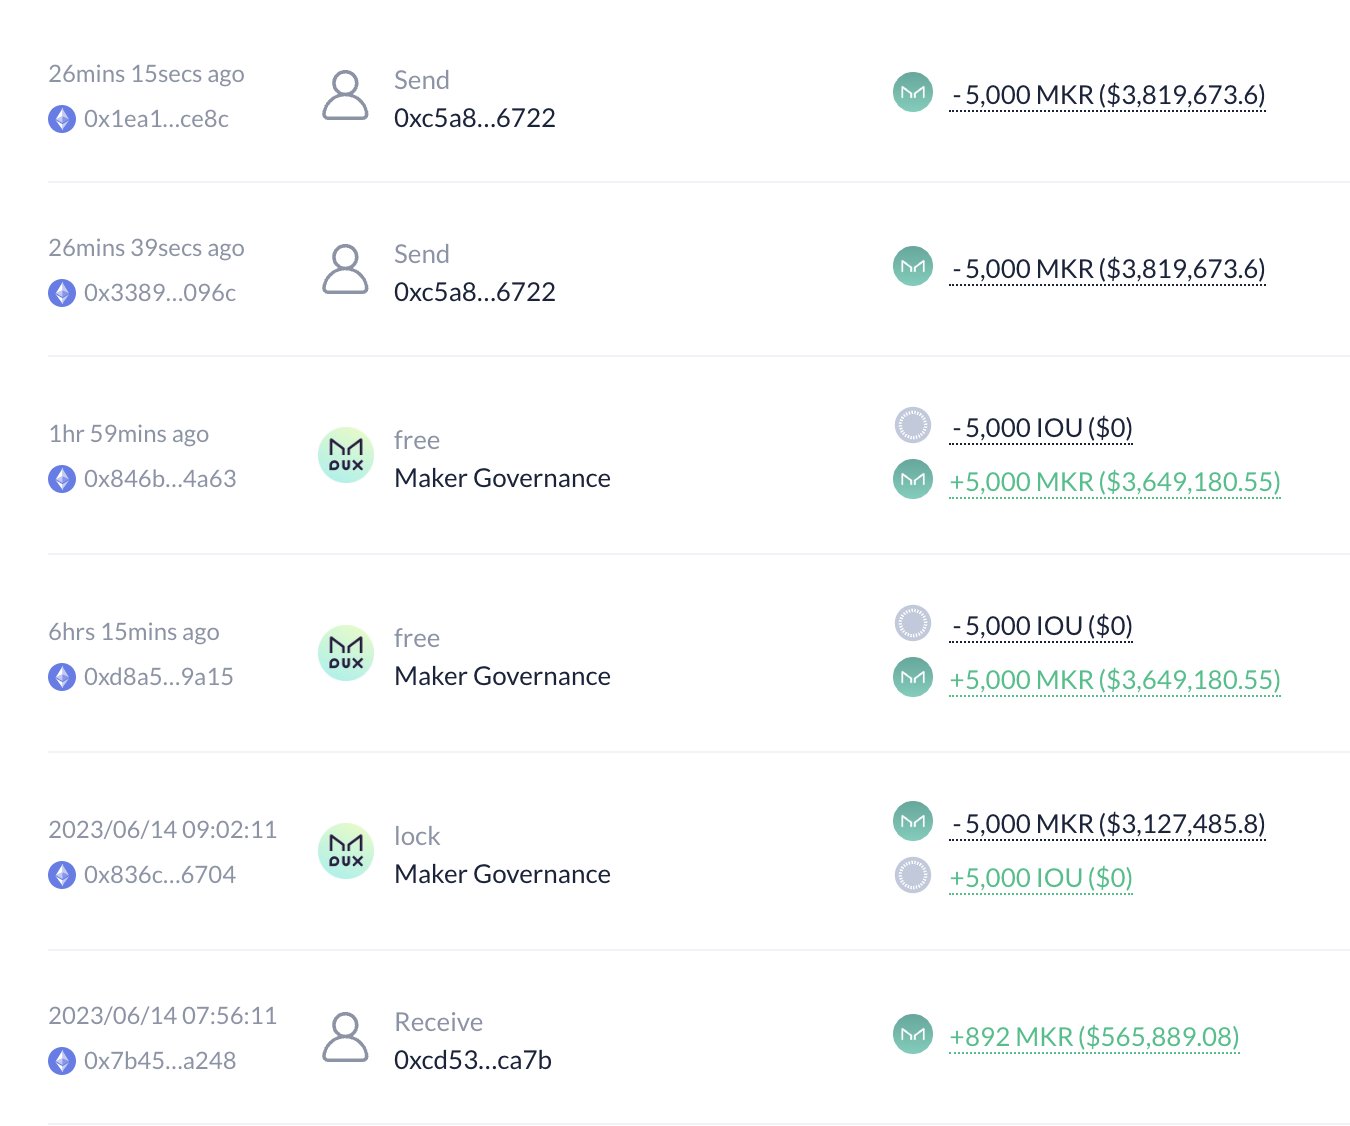This screenshot has height=1126, width=1350.
Task: Open transaction hash 0x3389...096c
Action: coord(159,293)
